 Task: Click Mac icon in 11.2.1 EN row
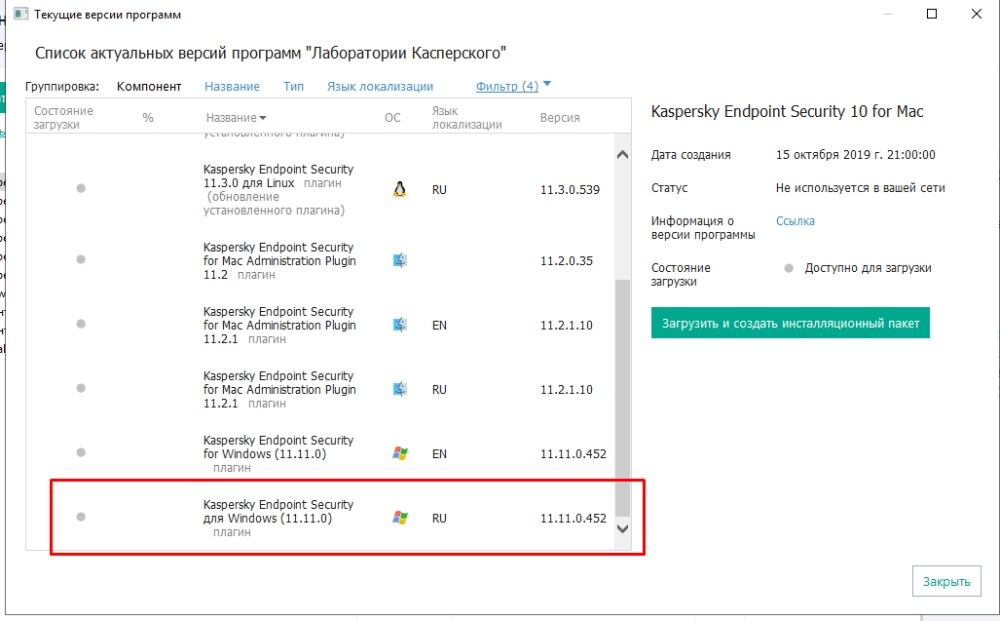pyautogui.click(x=399, y=325)
